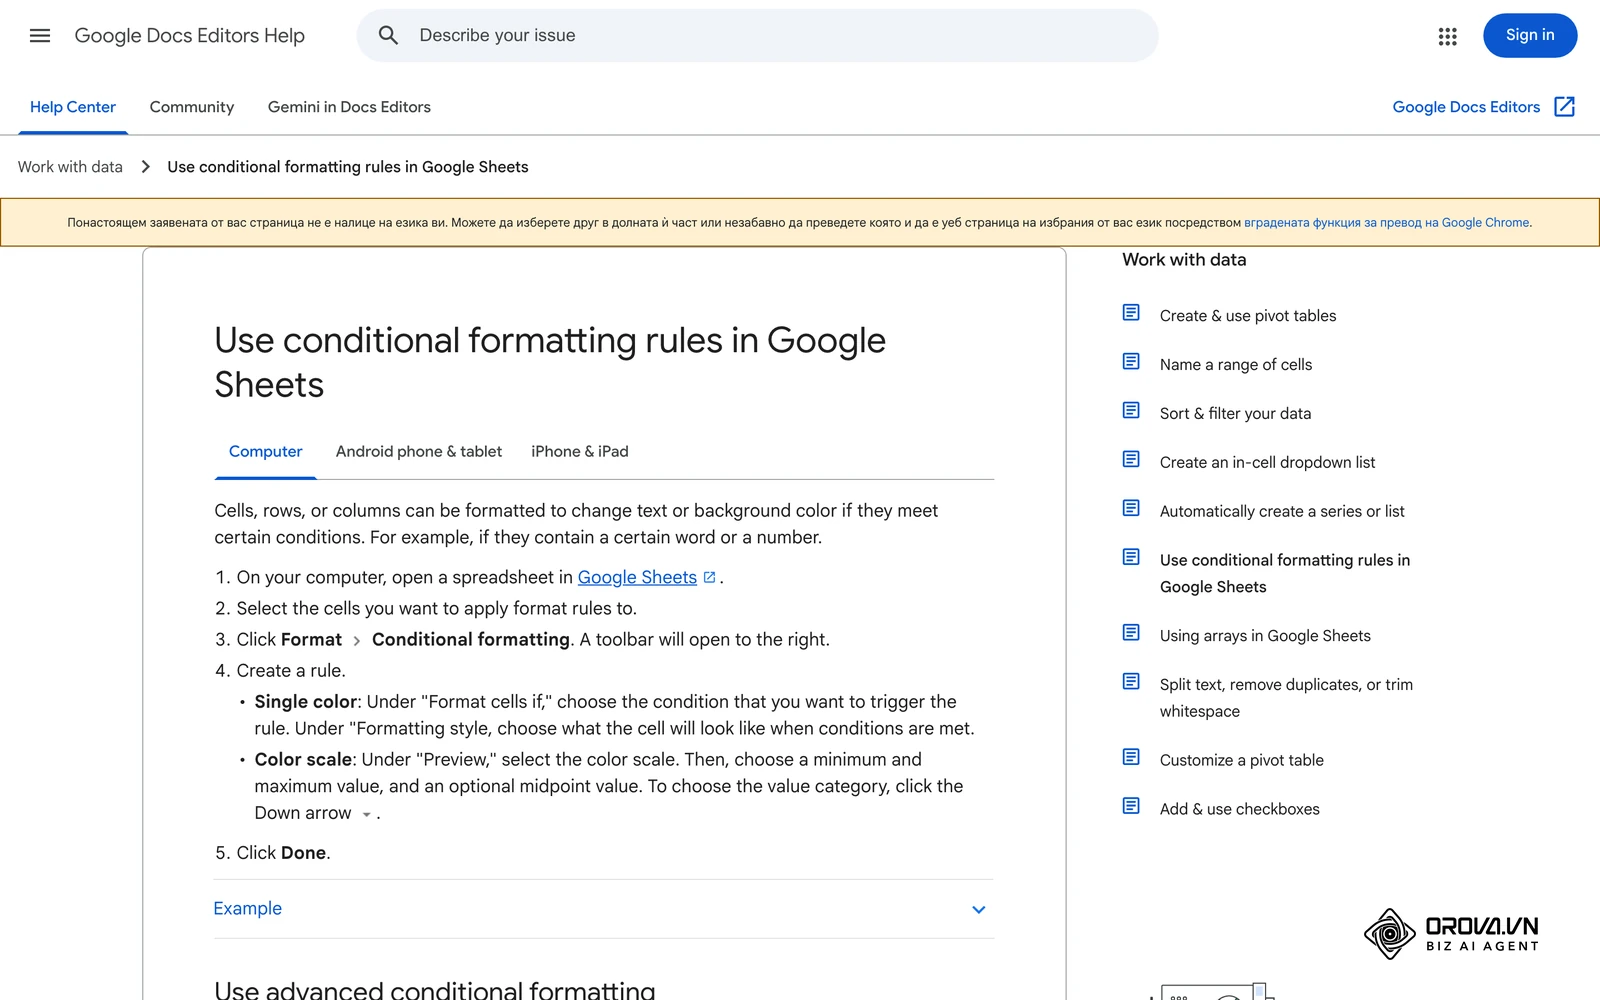Open the Help Center tab

(x=73, y=107)
